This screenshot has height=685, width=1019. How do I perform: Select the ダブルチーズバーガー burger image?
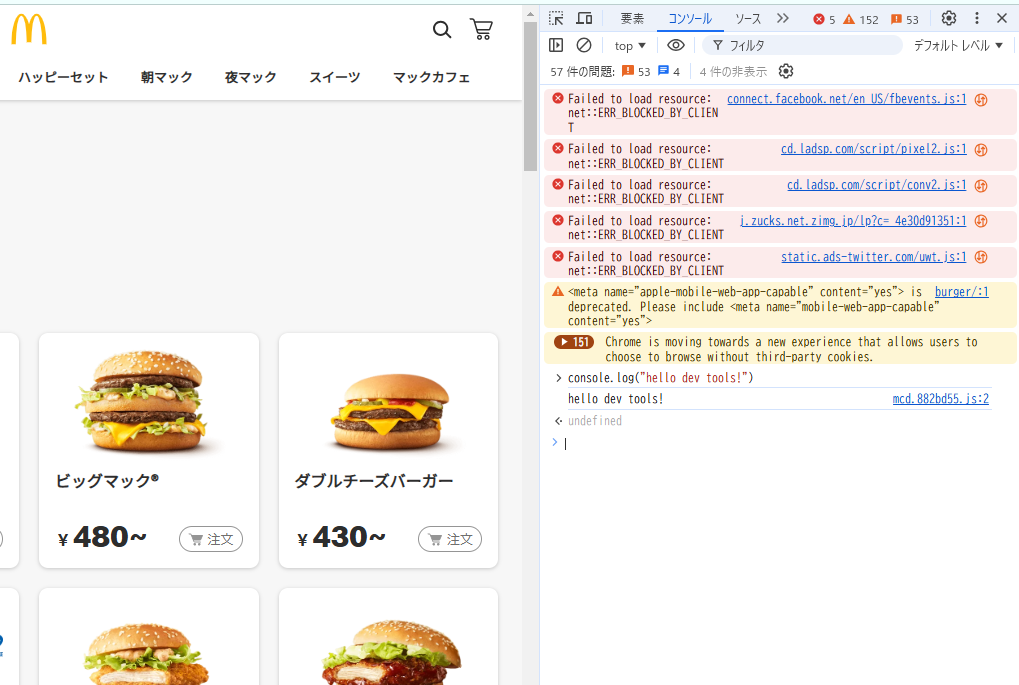point(390,413)
